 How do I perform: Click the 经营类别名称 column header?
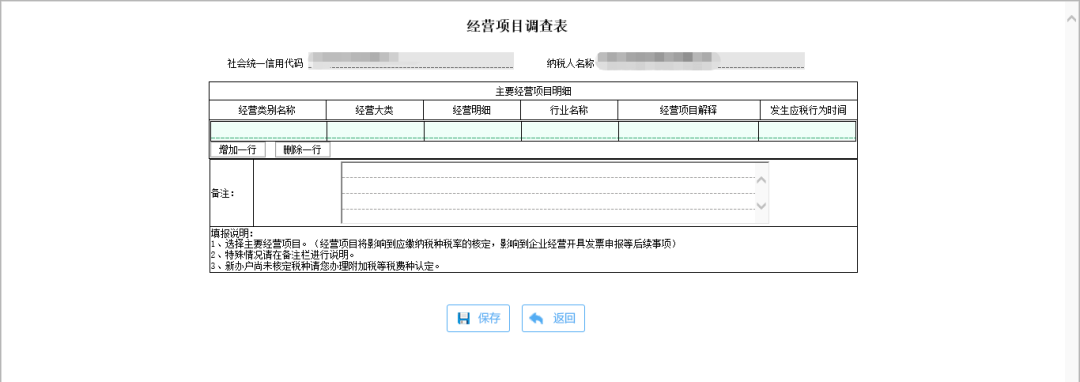[268, 110]
